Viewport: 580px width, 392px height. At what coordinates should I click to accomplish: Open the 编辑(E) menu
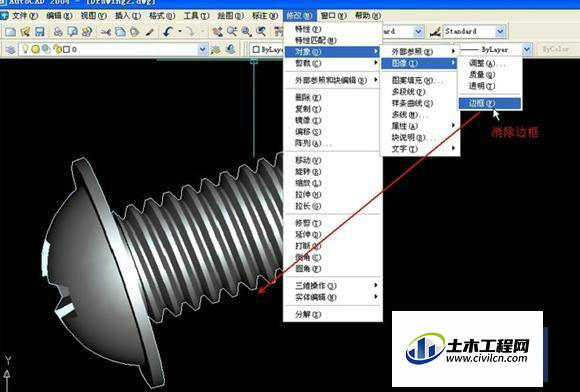click(x=59, y=16)
